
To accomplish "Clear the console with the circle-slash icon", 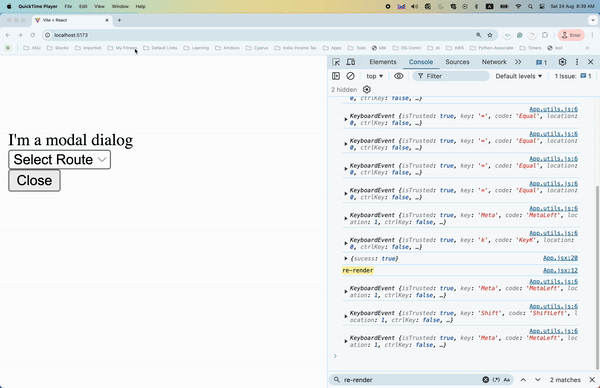I will point(350,76).
